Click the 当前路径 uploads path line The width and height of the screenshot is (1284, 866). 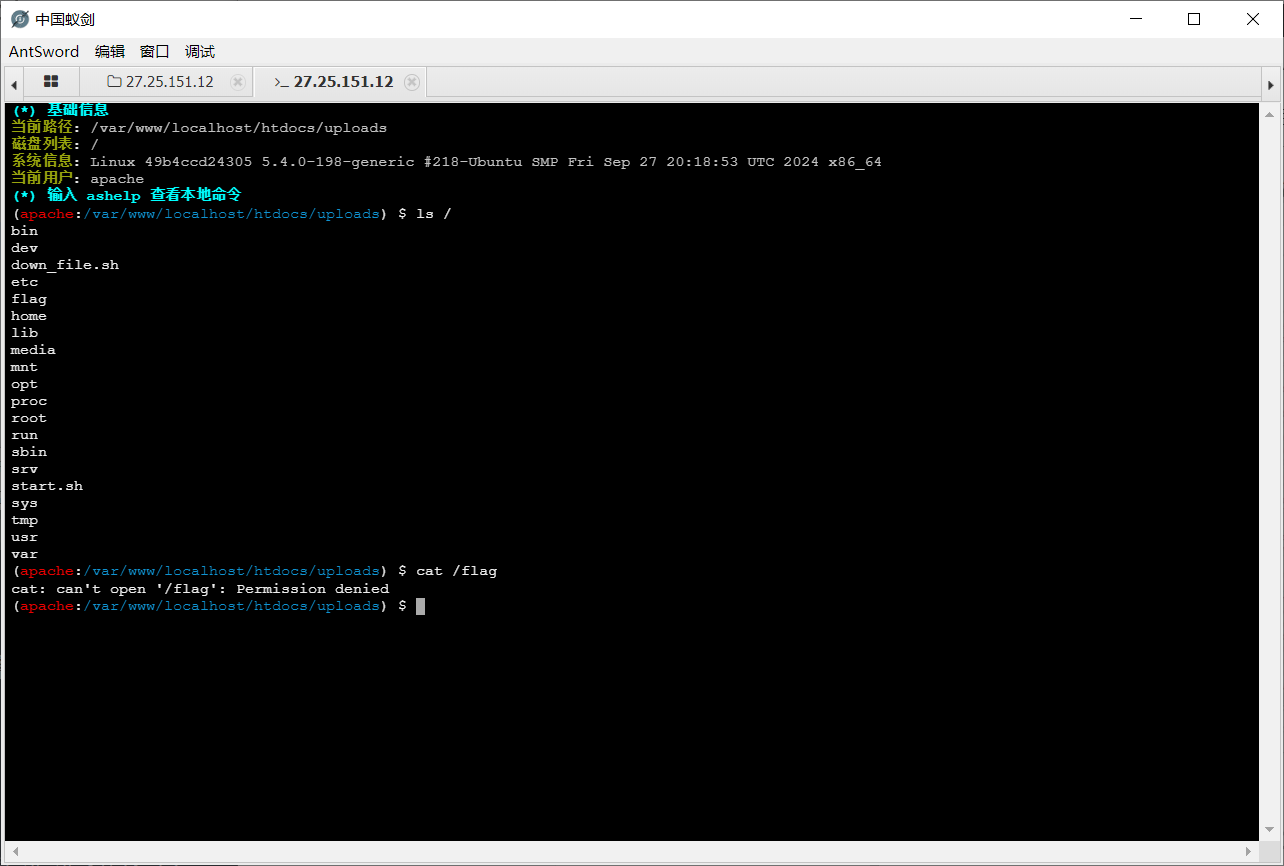pyautogui.click(x=199, y=128)
